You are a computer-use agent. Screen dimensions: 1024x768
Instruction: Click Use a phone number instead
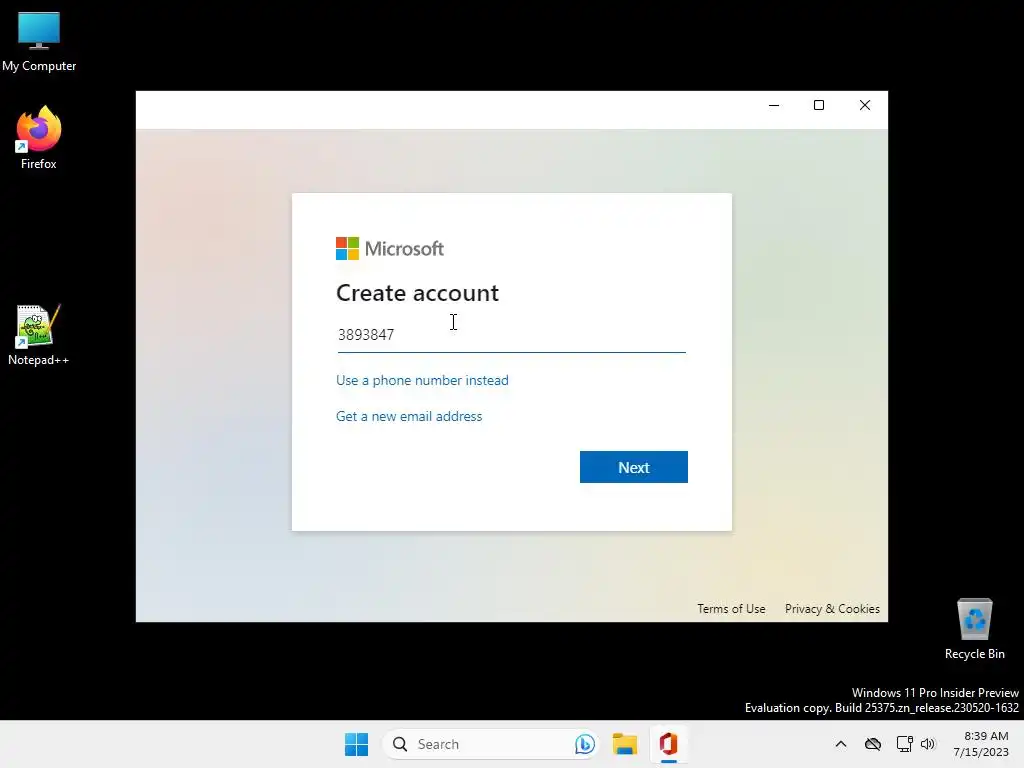[422, 380]
